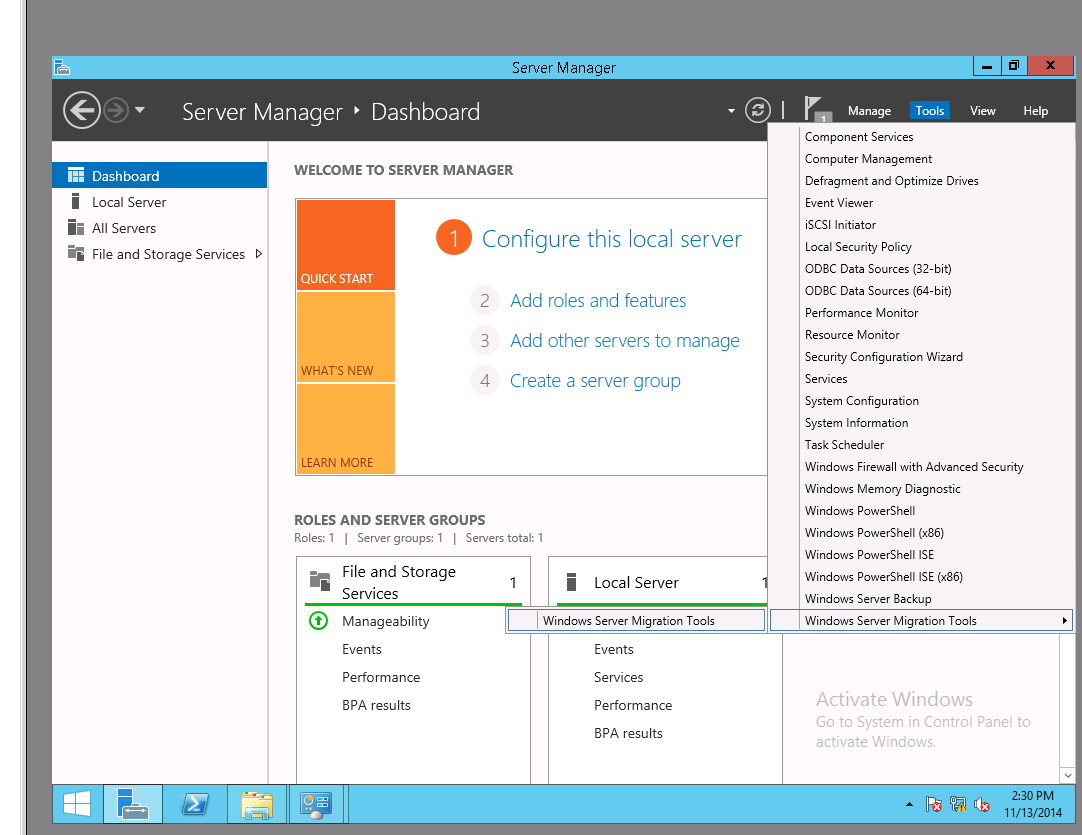Viewport: 1082px width, 835px height.
Task: Open File Explorer from the taskbar
Action: click(257, 804)
